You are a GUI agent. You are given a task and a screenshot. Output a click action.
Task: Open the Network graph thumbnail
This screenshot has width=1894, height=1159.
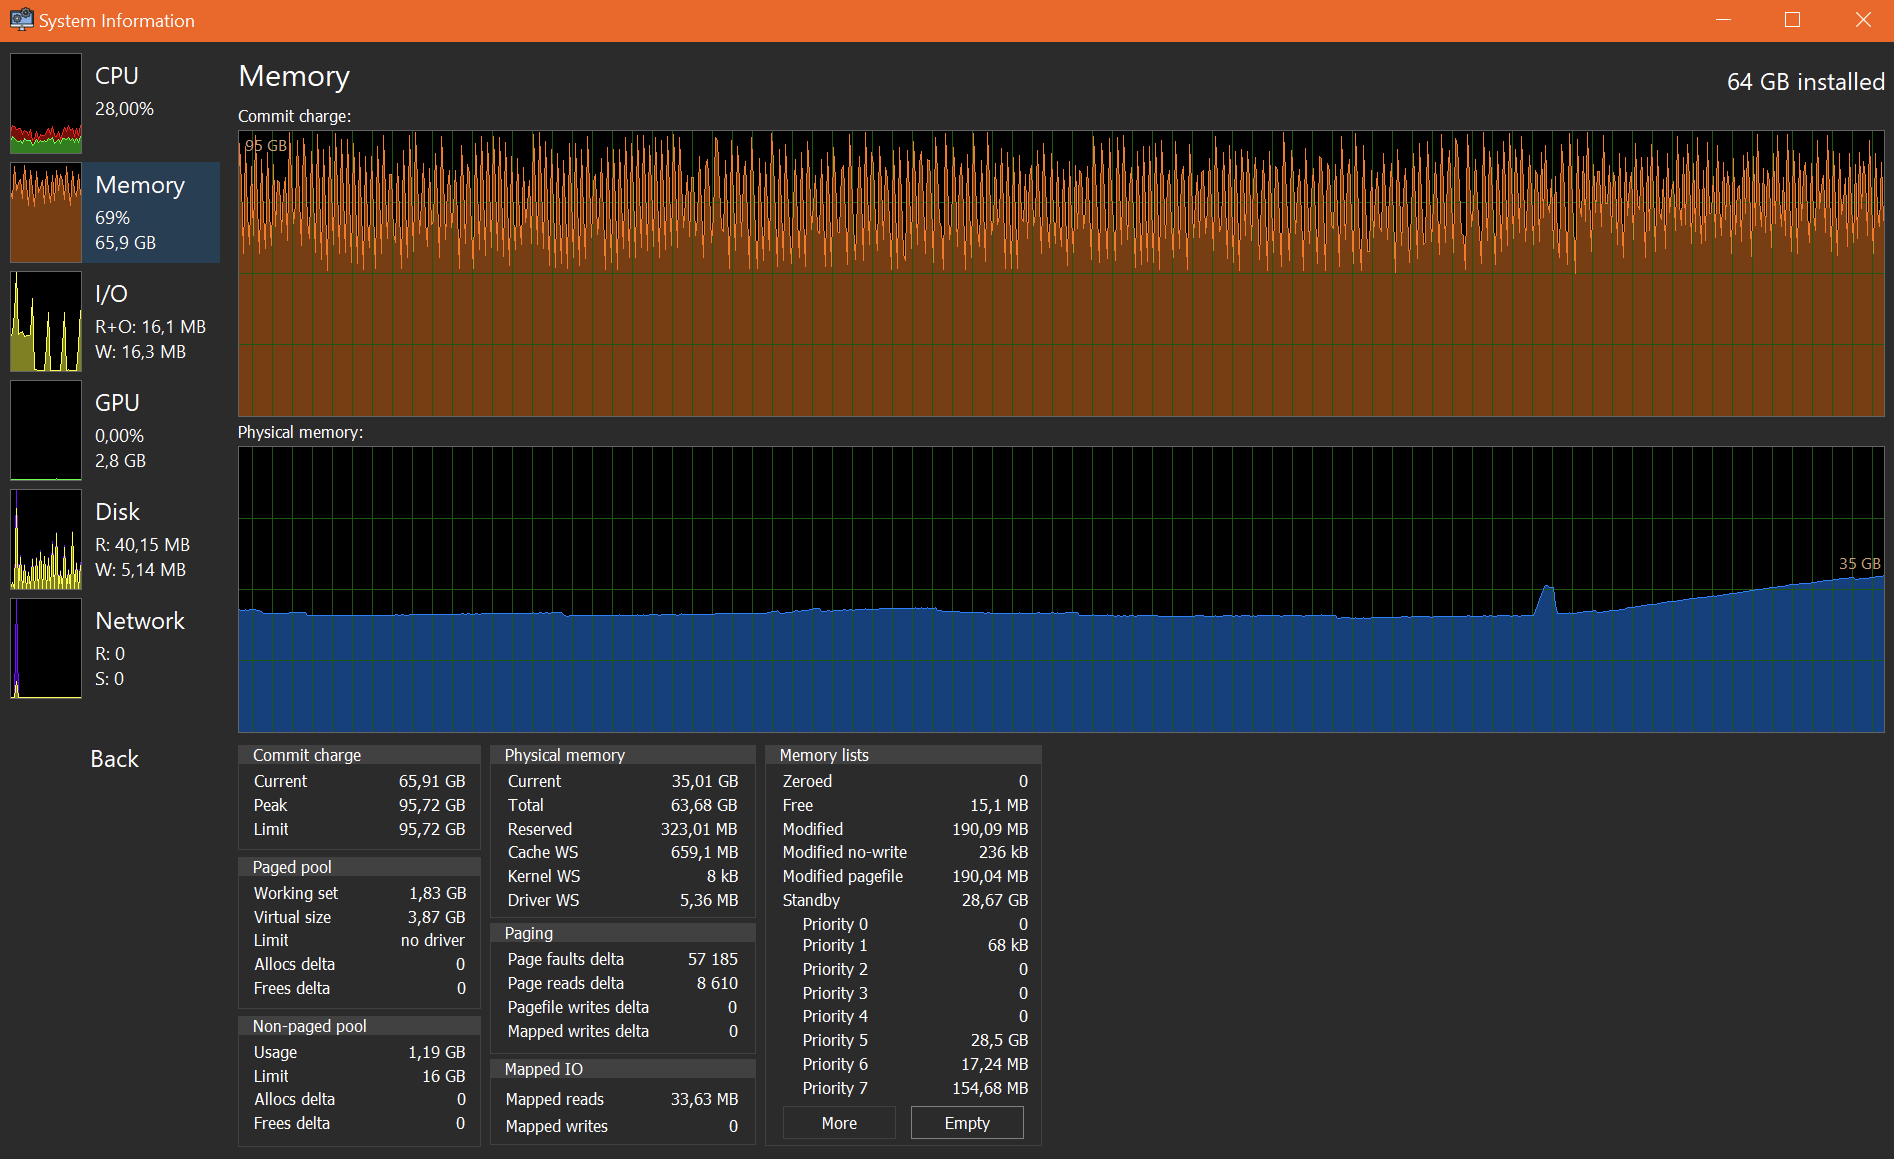click(46, 648)
